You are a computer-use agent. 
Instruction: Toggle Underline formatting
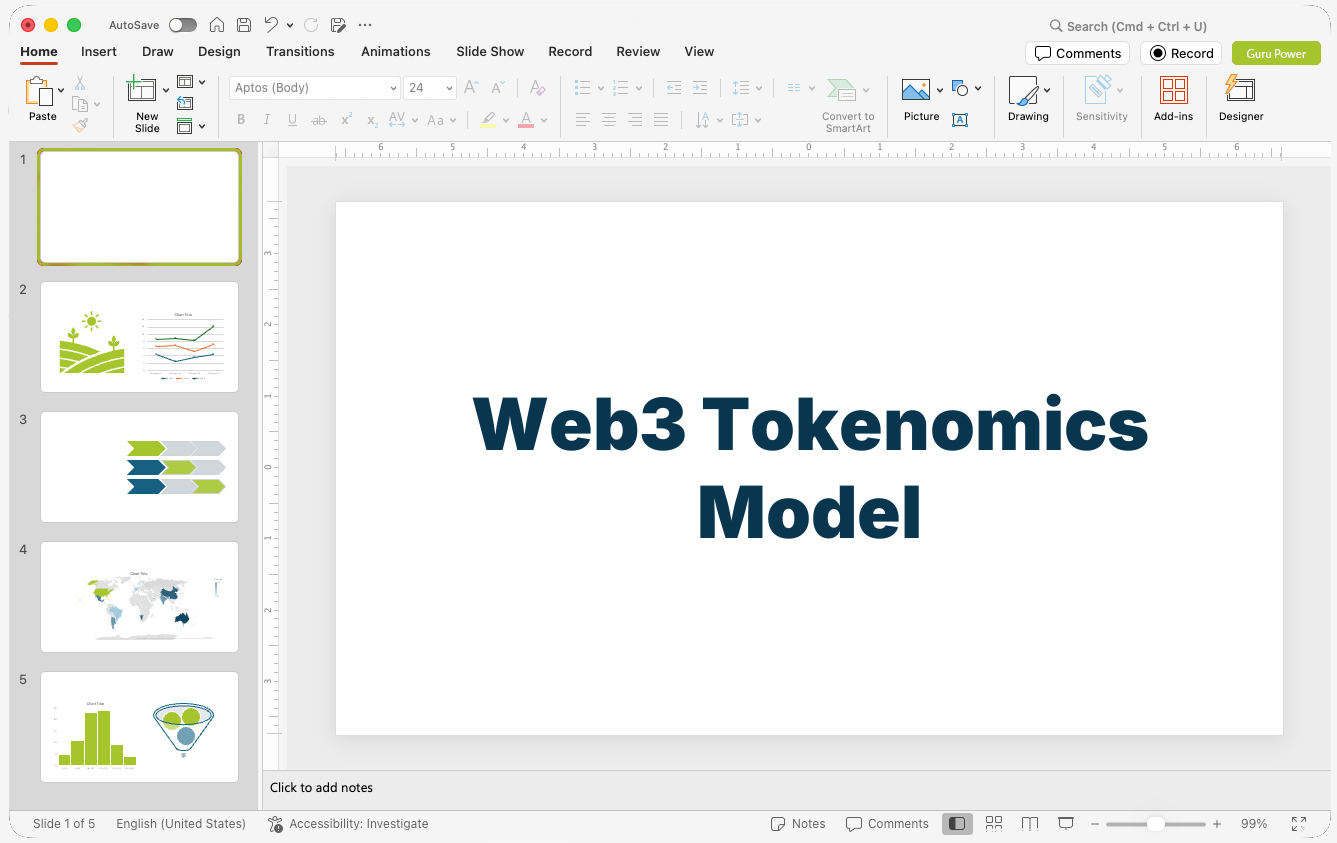point(292,120)
